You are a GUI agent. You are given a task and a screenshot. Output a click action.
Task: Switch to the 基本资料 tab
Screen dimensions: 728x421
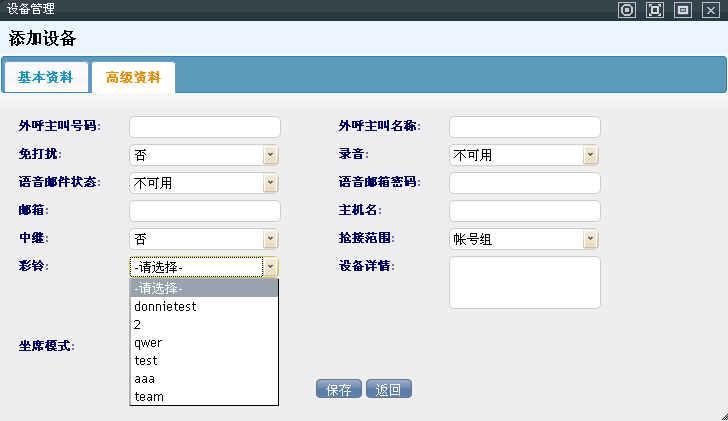click(45, 77)
